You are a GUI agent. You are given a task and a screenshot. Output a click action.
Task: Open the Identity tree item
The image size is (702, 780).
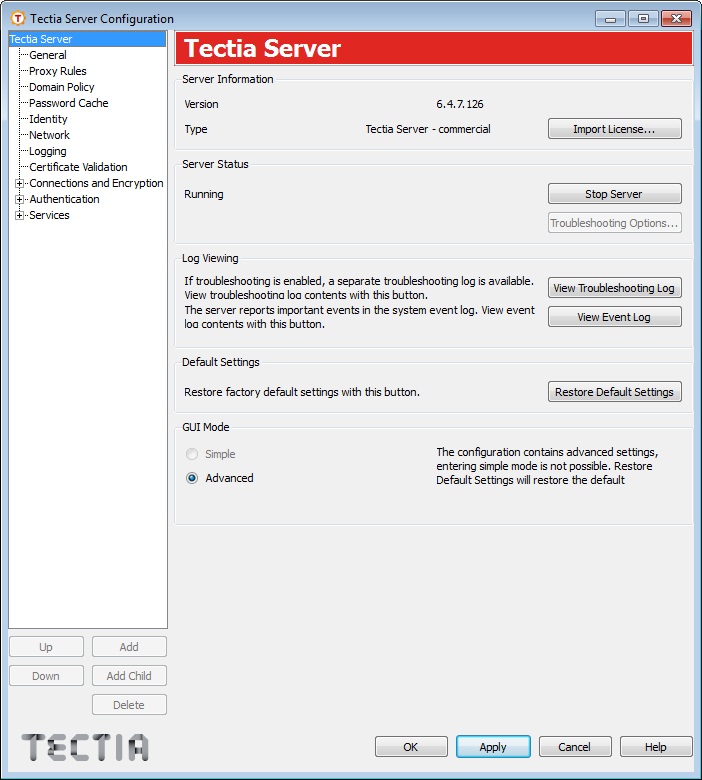click(48, 119)
